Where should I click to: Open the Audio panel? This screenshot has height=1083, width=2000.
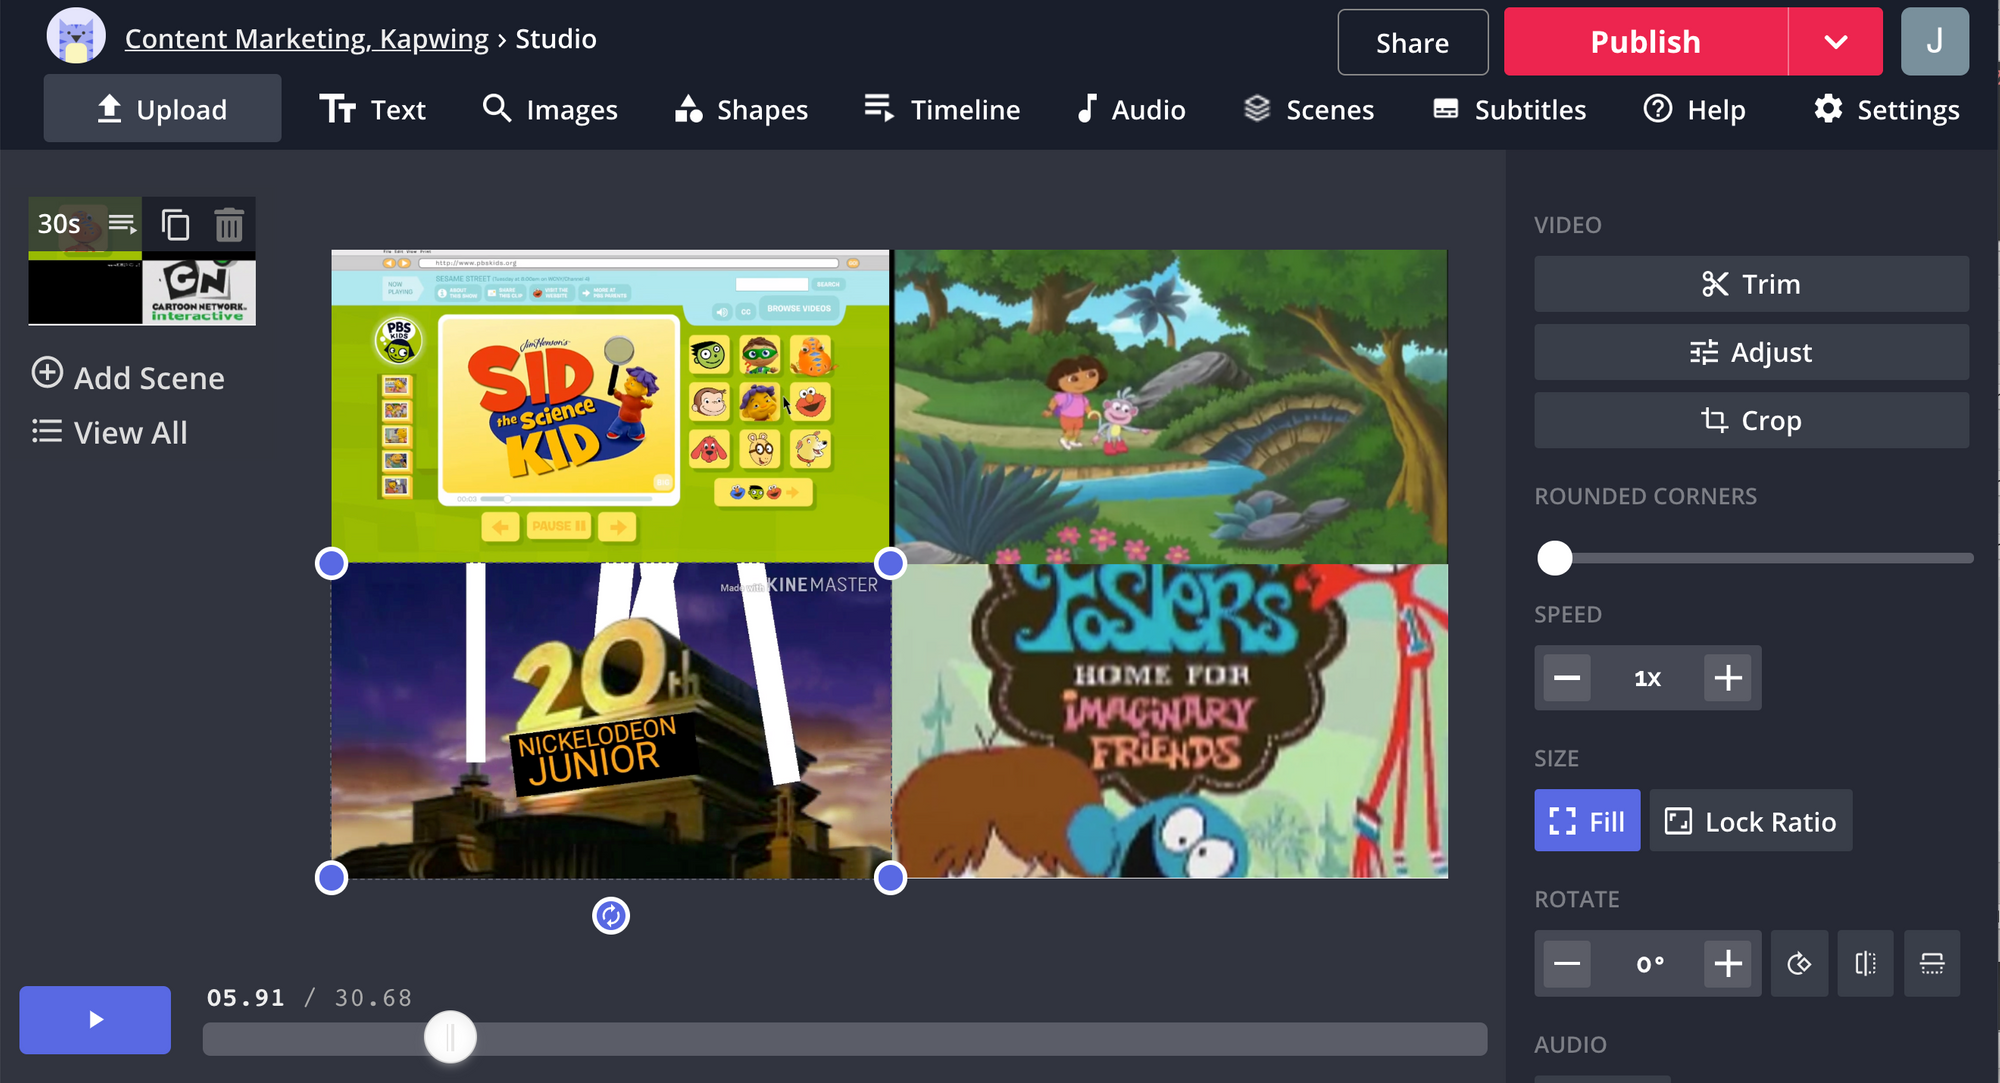coord(1131,109)
